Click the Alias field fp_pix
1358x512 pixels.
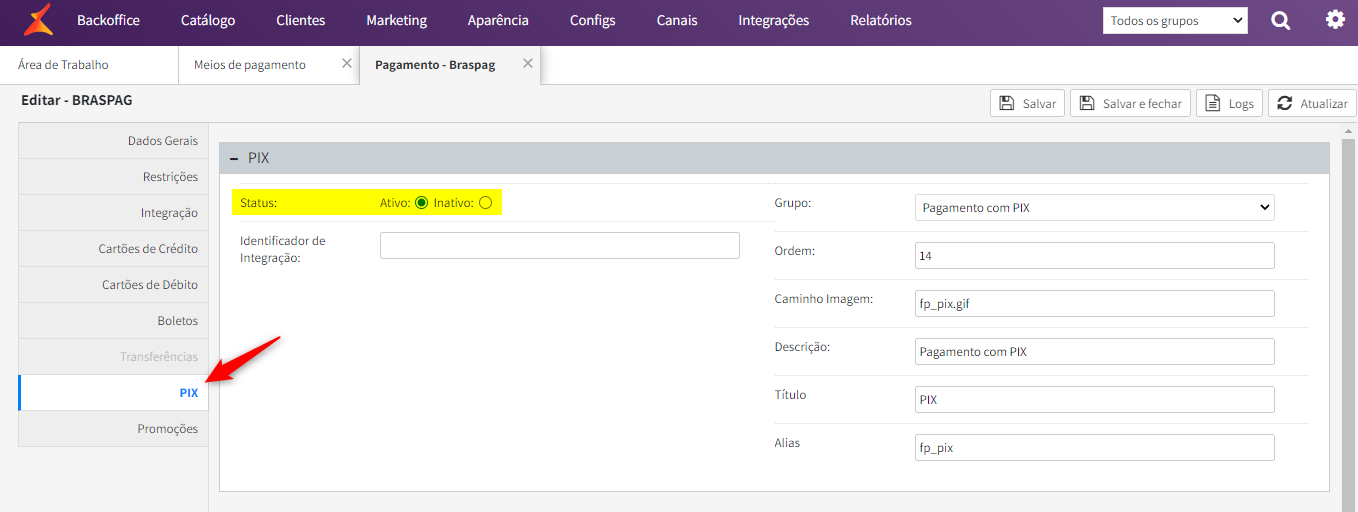(x=1095, y=447)
